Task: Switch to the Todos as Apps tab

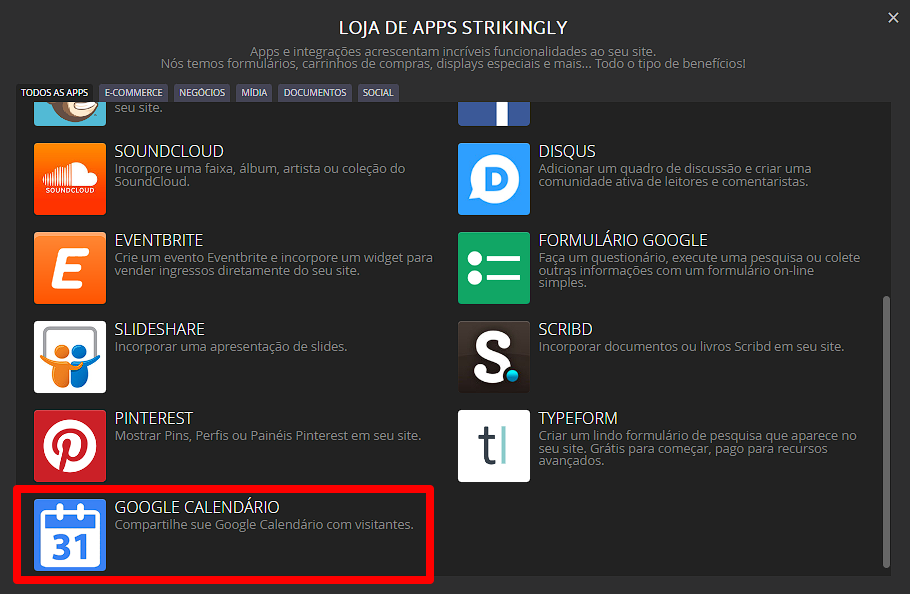Action: (55, 93)
